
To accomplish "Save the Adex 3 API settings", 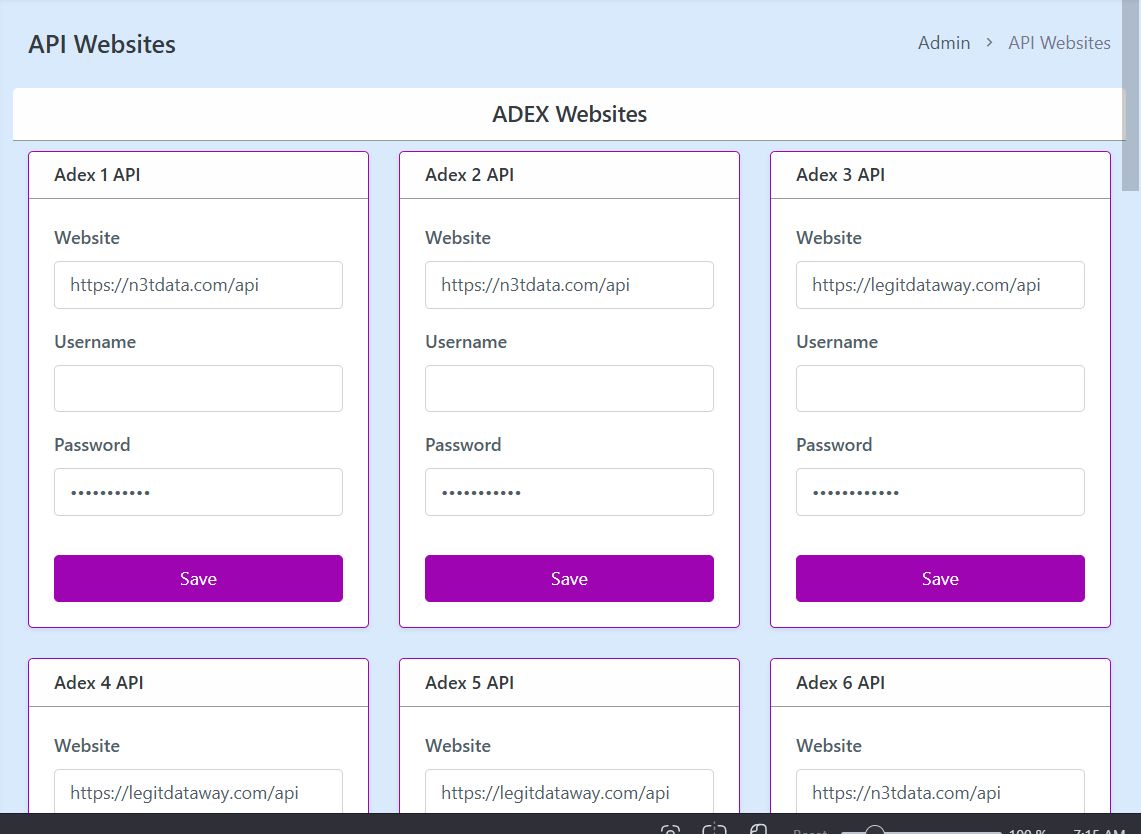I will (x=940, y=579).
